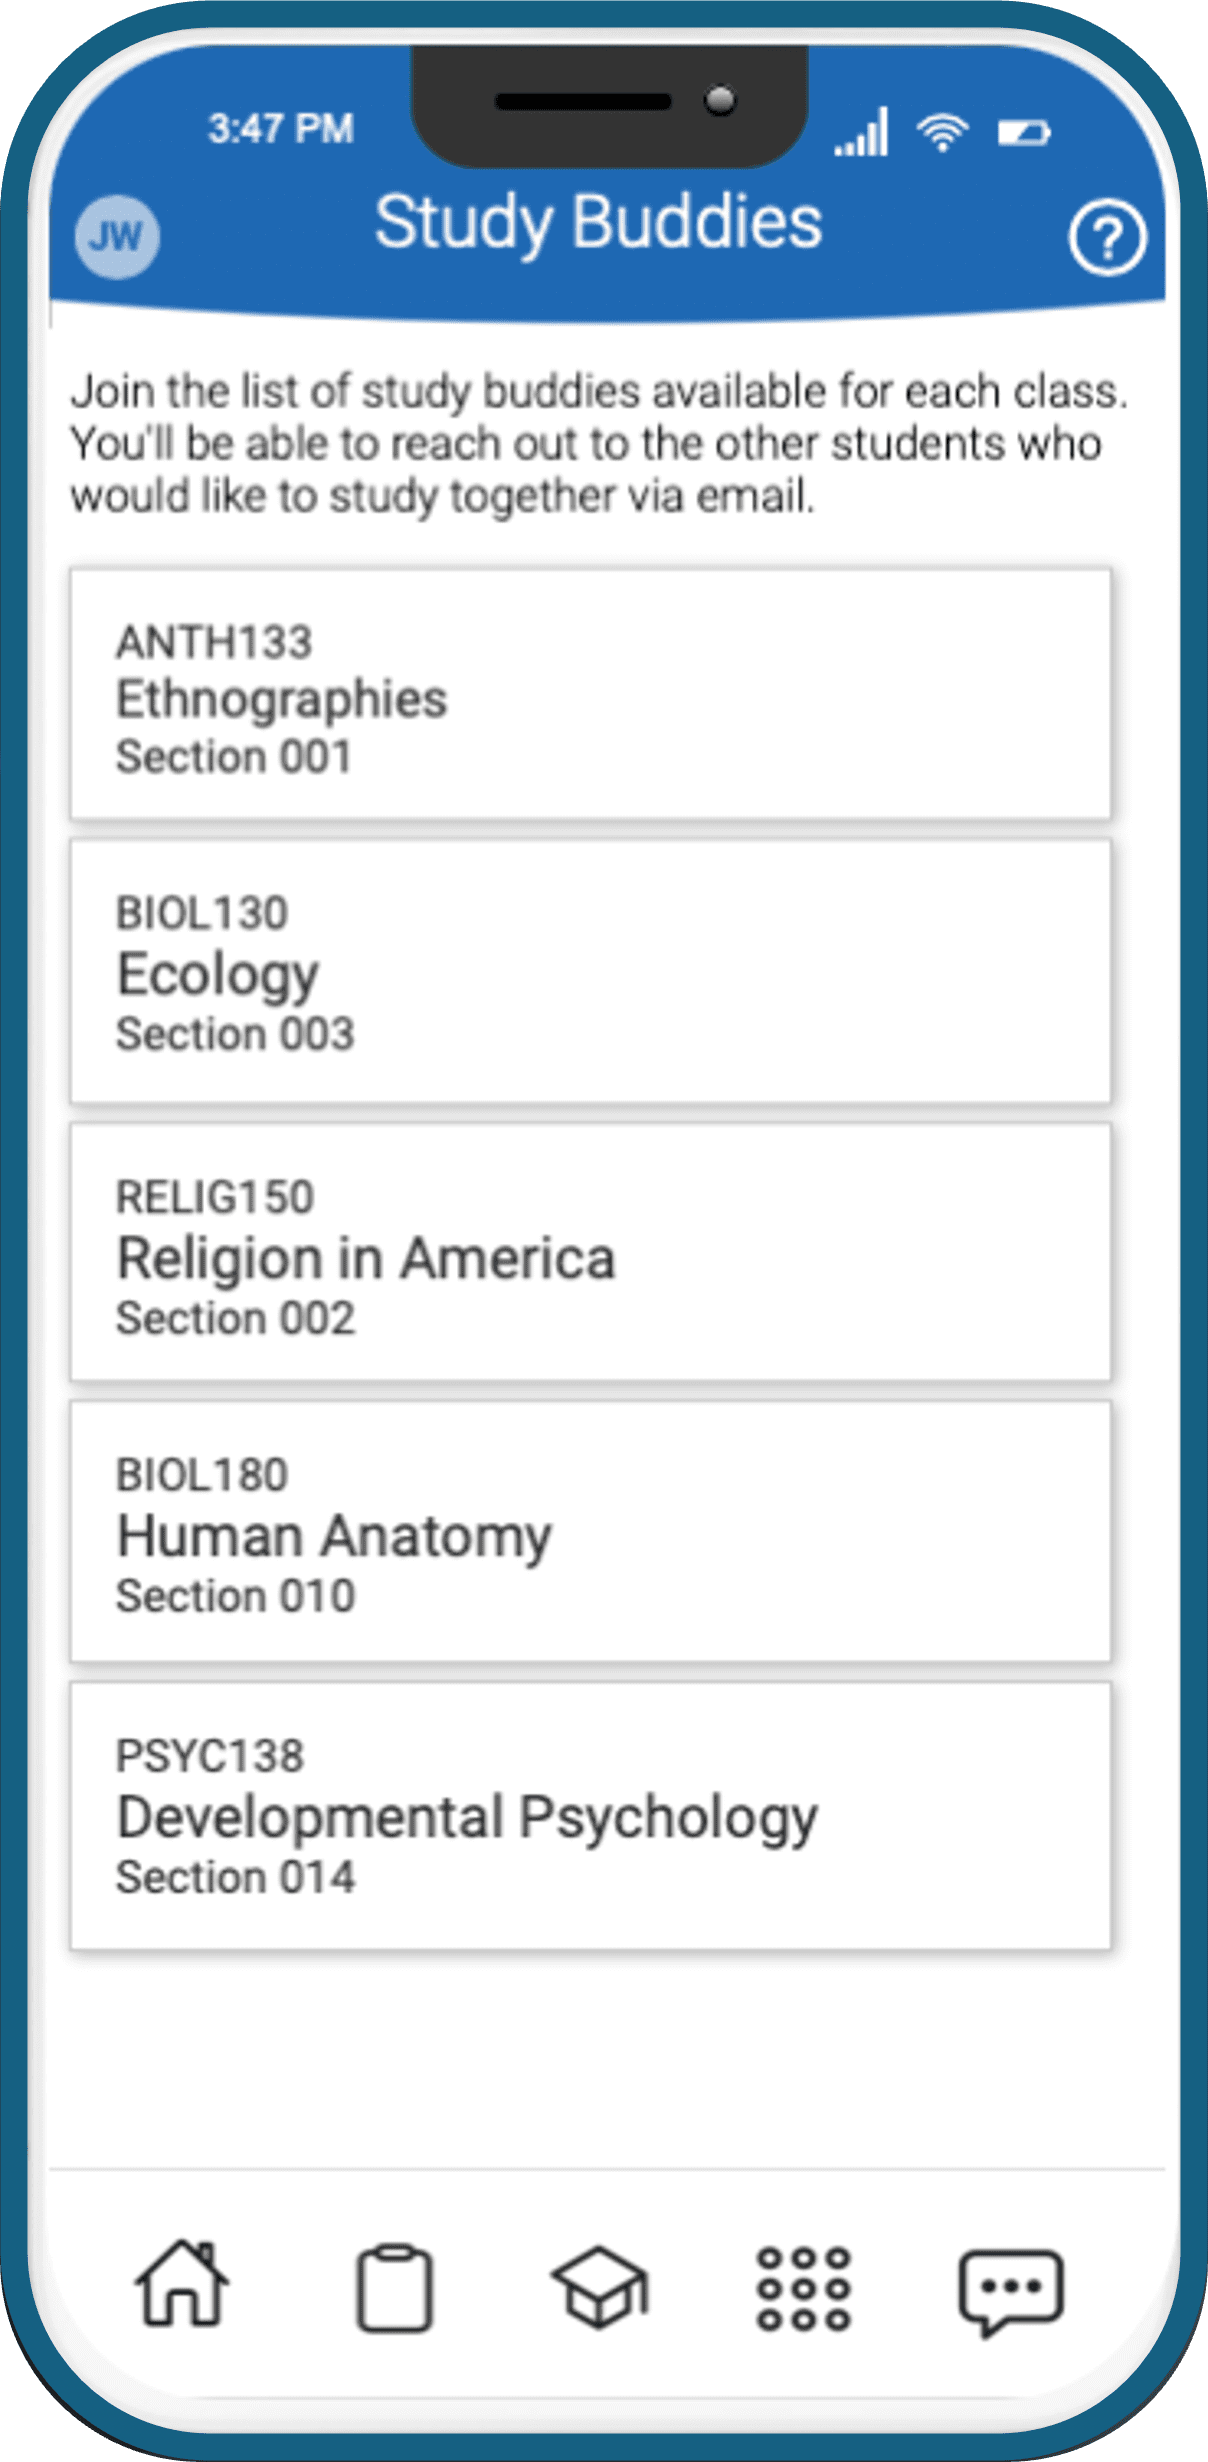Open PSYC138 Developmental Psychology card

click(590, 1816)
